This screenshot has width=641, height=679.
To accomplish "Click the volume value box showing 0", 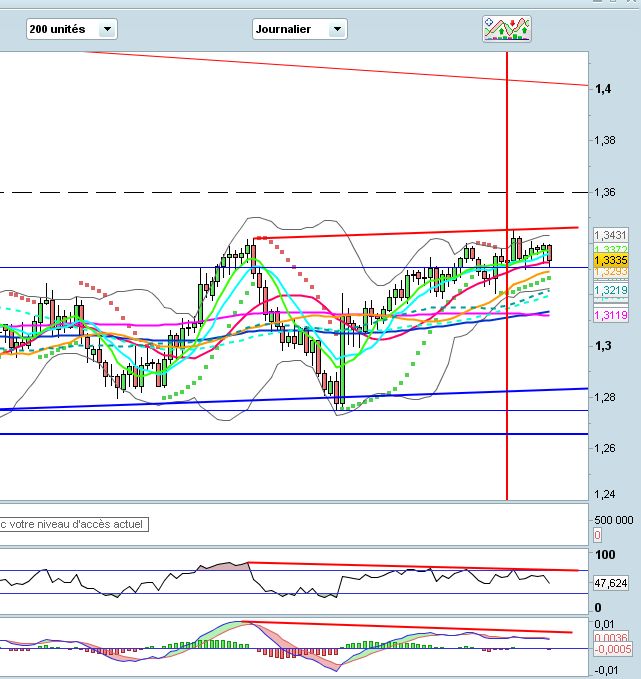I will [597, 535].
